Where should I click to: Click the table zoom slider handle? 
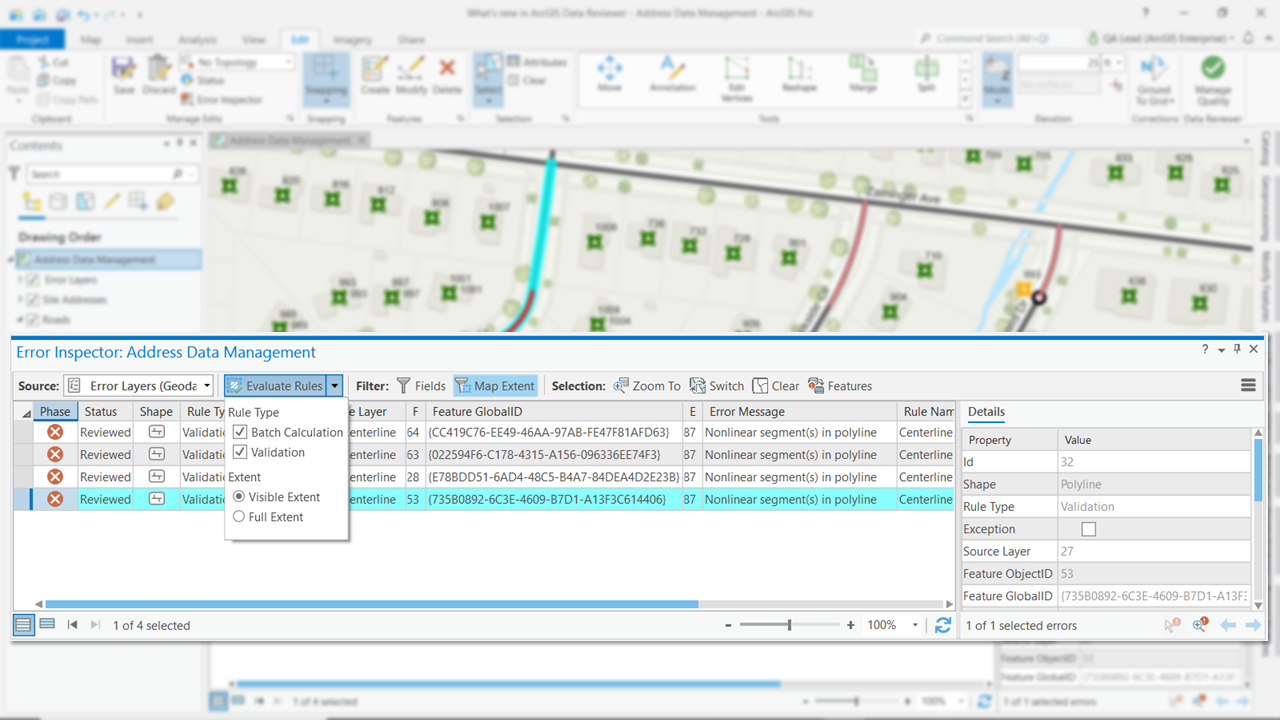789,625
